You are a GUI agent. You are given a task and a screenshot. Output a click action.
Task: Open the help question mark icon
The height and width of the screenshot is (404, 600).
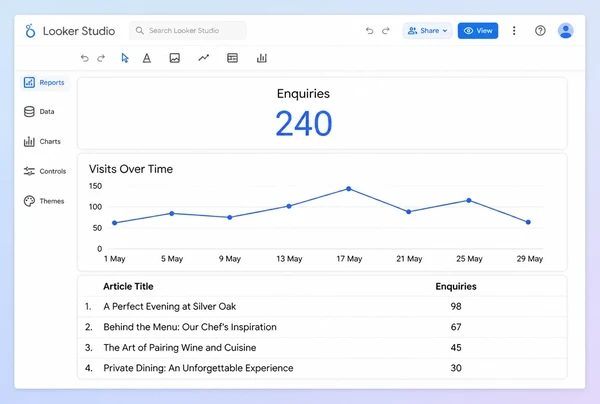540,31
